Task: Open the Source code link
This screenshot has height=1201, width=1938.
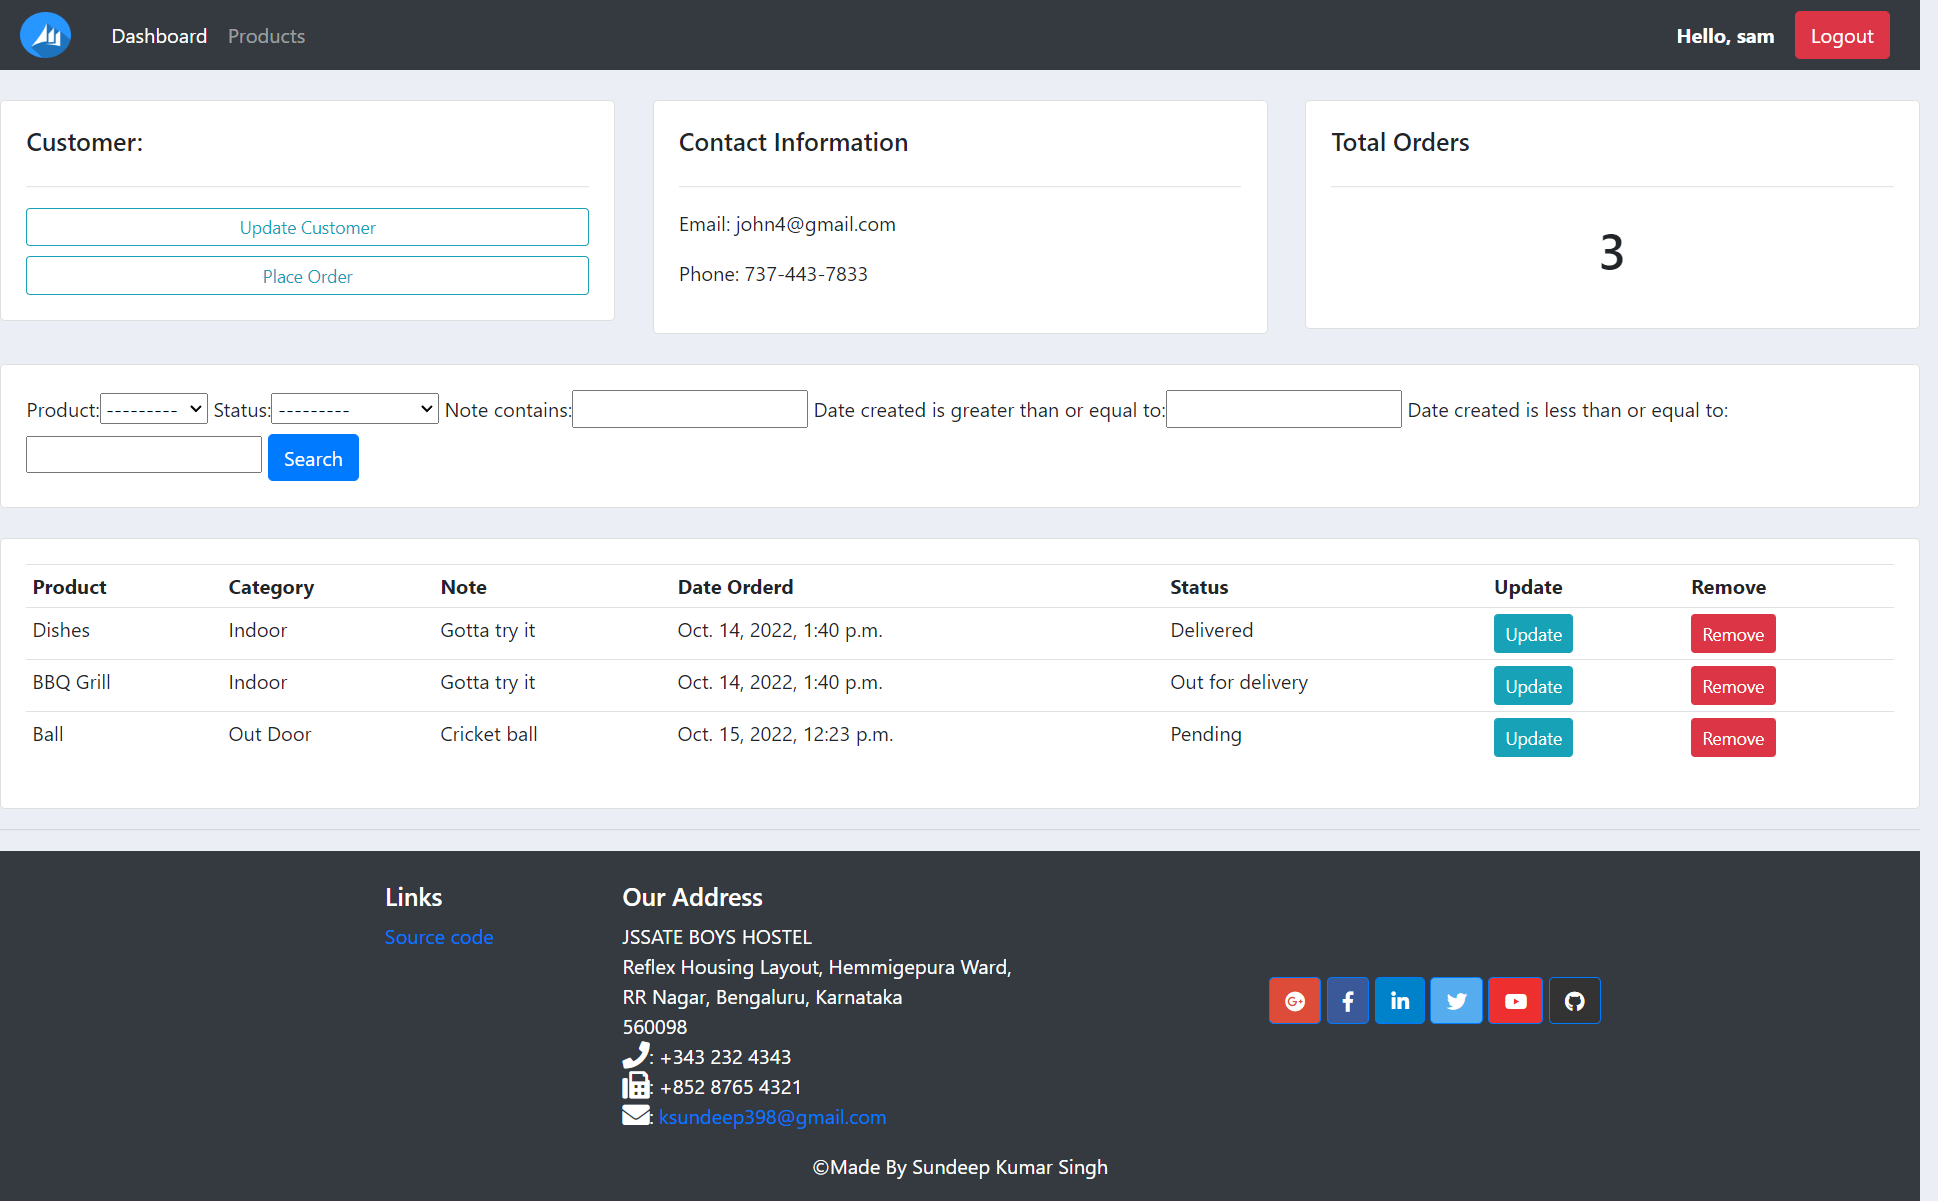Action: (439, 937)
